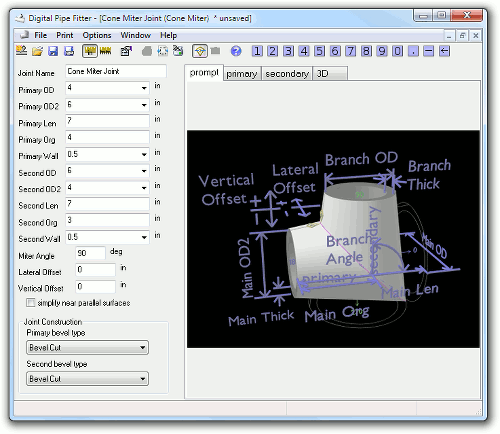Click keypad digit 9 button
500x434 pixels.
(382, 51)
